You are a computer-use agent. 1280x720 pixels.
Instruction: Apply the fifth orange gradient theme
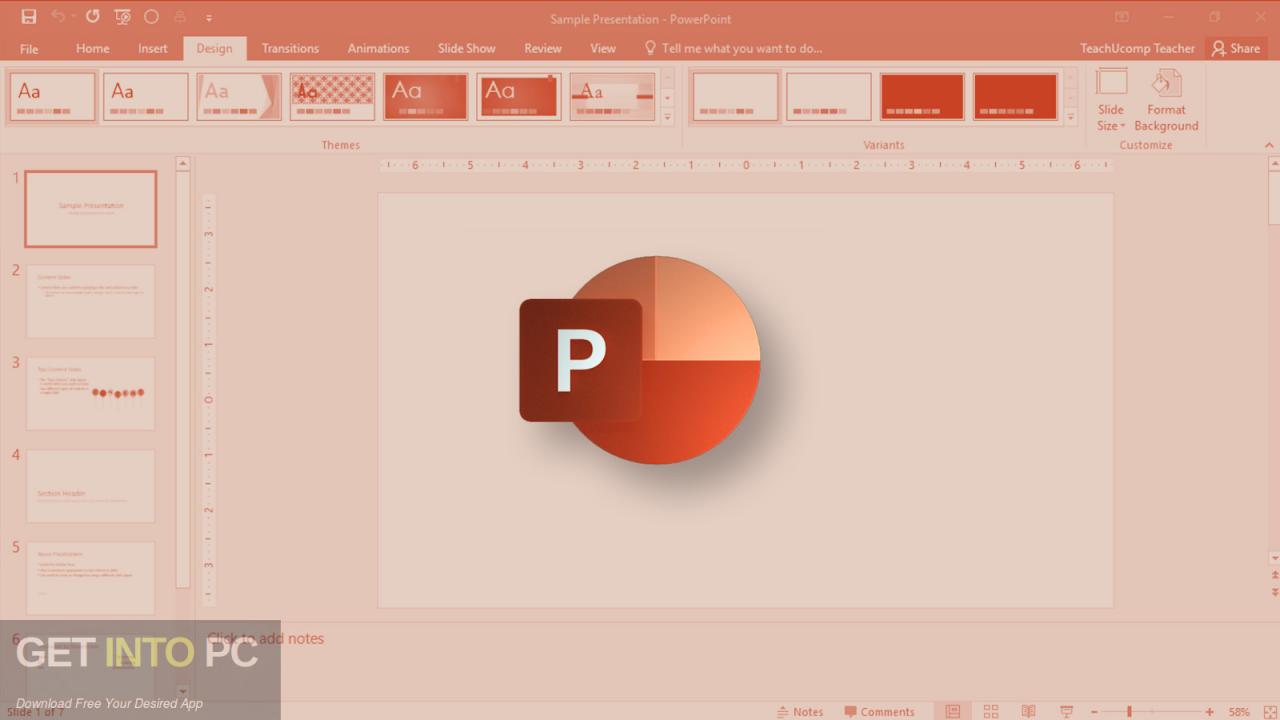coord(425,97)
